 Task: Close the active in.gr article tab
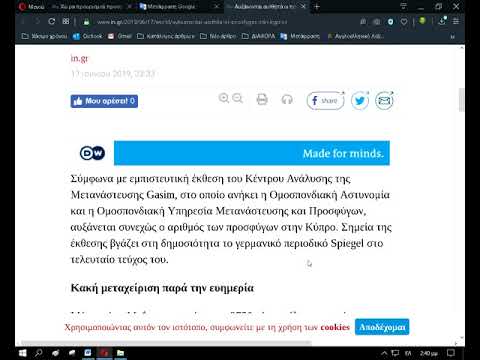(303, 6)
